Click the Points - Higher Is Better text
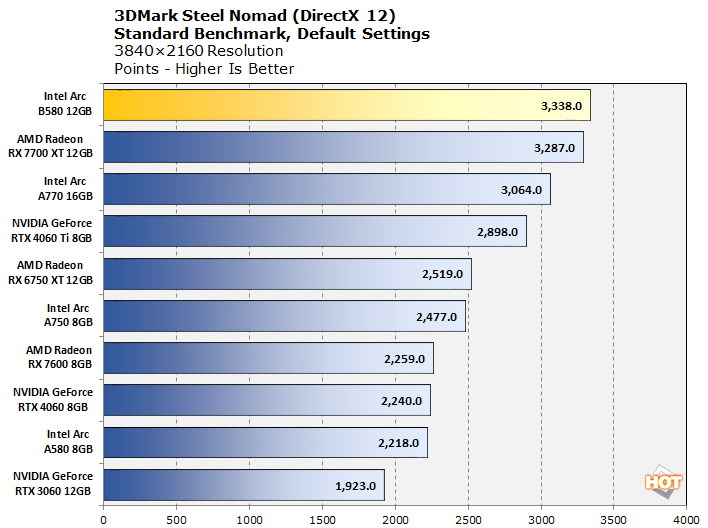 pos(204,68)
